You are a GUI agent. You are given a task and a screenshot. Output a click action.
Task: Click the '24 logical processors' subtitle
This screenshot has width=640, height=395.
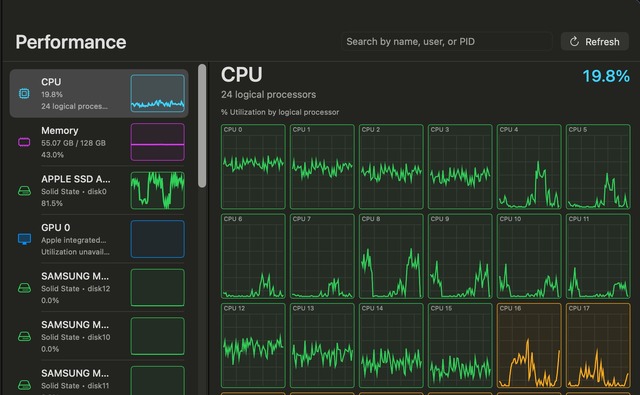(x=269, y=95)
